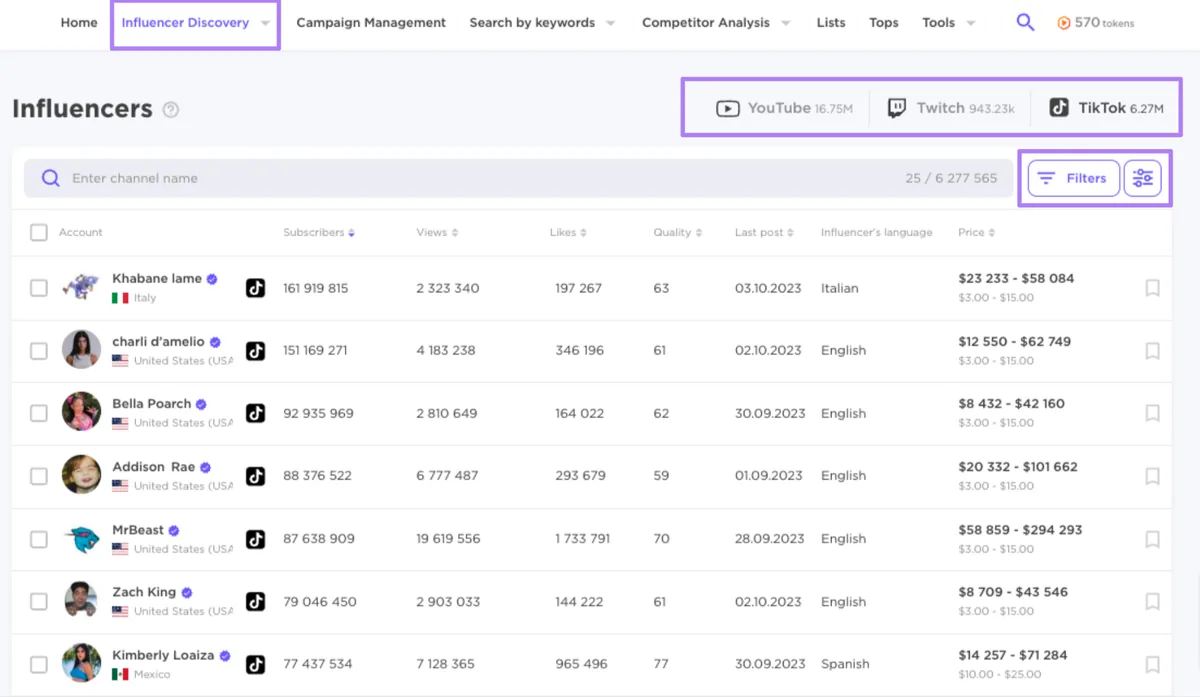Select the Addison Rae row checkbox

point(38,476)
